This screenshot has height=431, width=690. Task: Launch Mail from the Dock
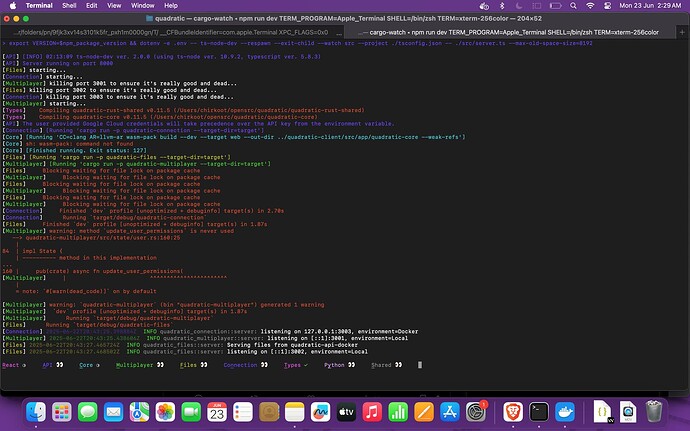click(x=114, y=413)
